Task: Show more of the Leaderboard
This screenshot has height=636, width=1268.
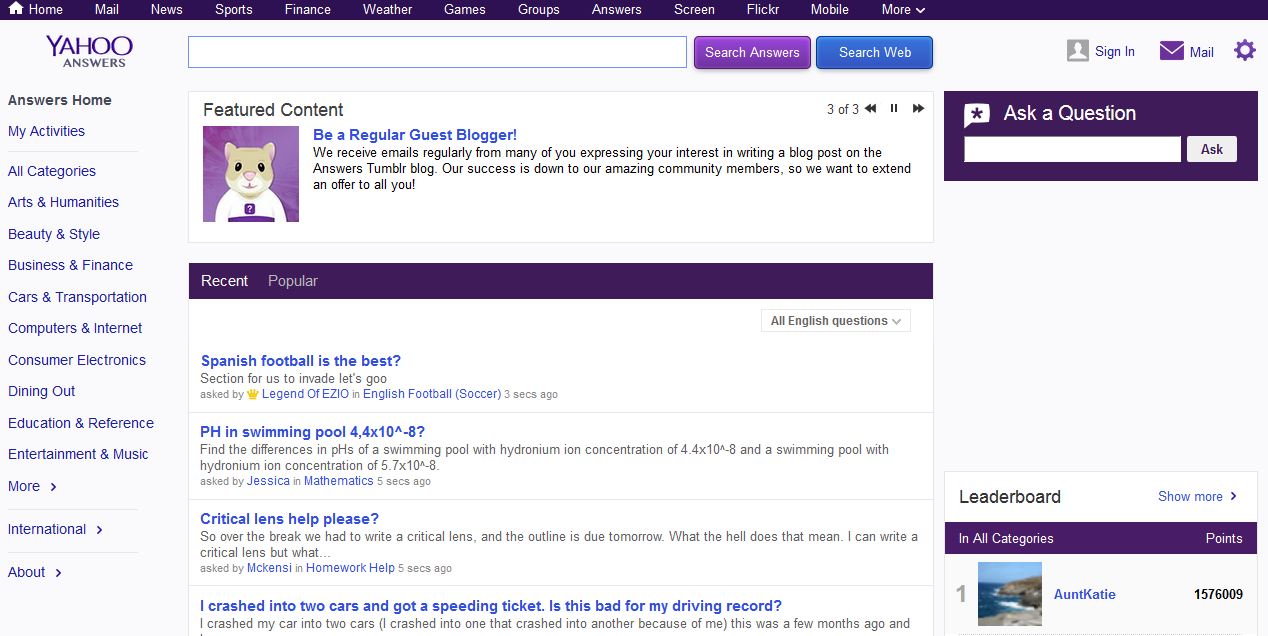Action: click(x=1198, y=496)
